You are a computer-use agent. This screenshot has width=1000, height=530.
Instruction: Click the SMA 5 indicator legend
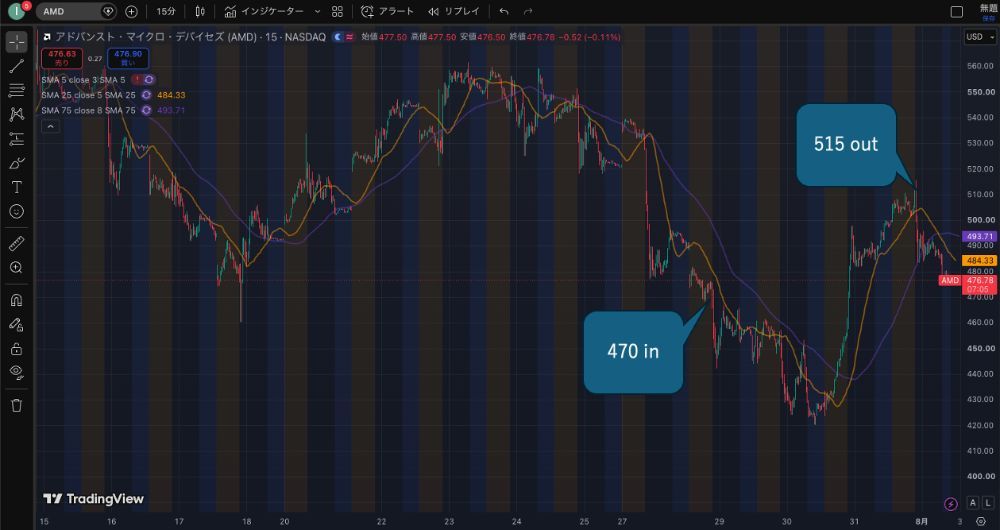tap(84, 80)
